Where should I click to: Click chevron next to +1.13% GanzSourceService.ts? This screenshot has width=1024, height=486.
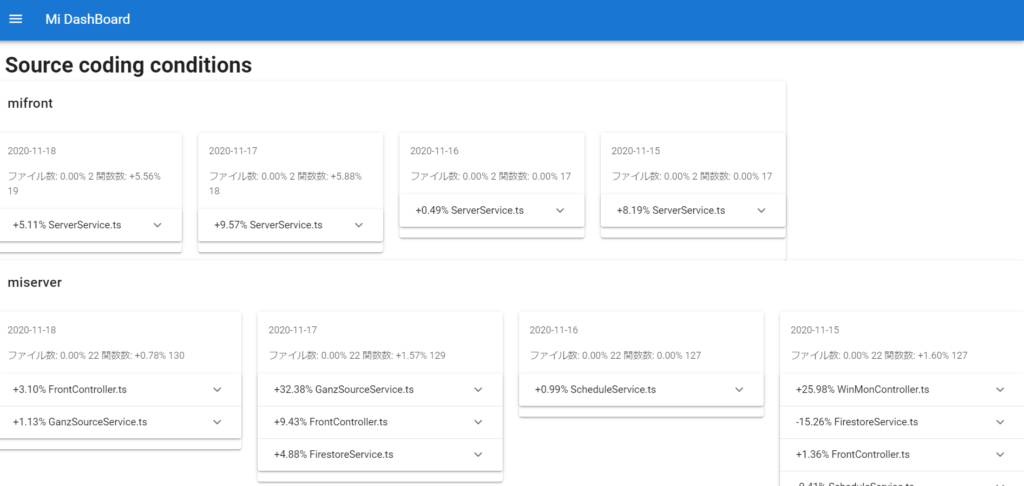[x=217, y=422]
